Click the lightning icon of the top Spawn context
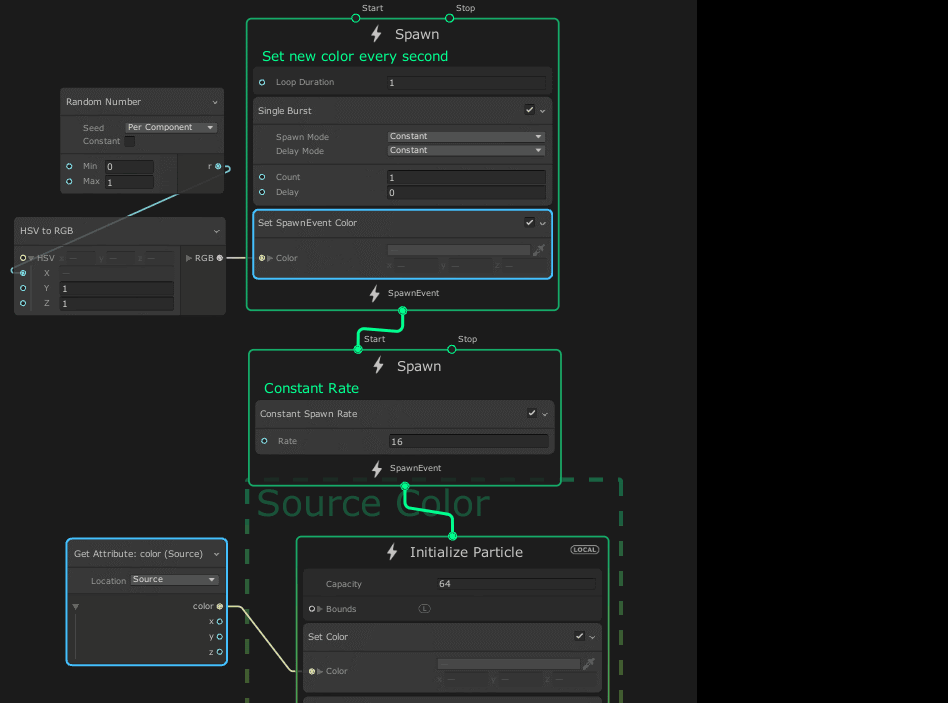The image size is (948, 703). (376, 34)
